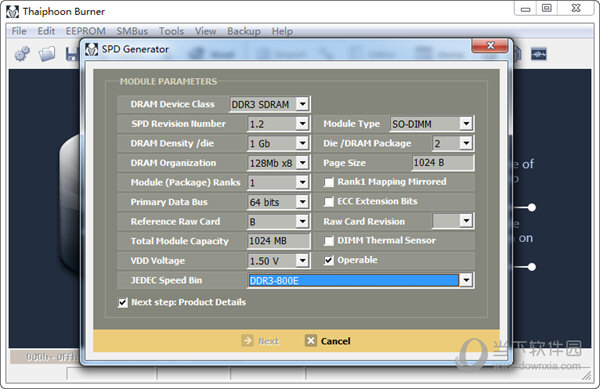Maximize the Thaiphoon Burner window
This screenshot has width=600, height=389.
click(x=547, y=8)
